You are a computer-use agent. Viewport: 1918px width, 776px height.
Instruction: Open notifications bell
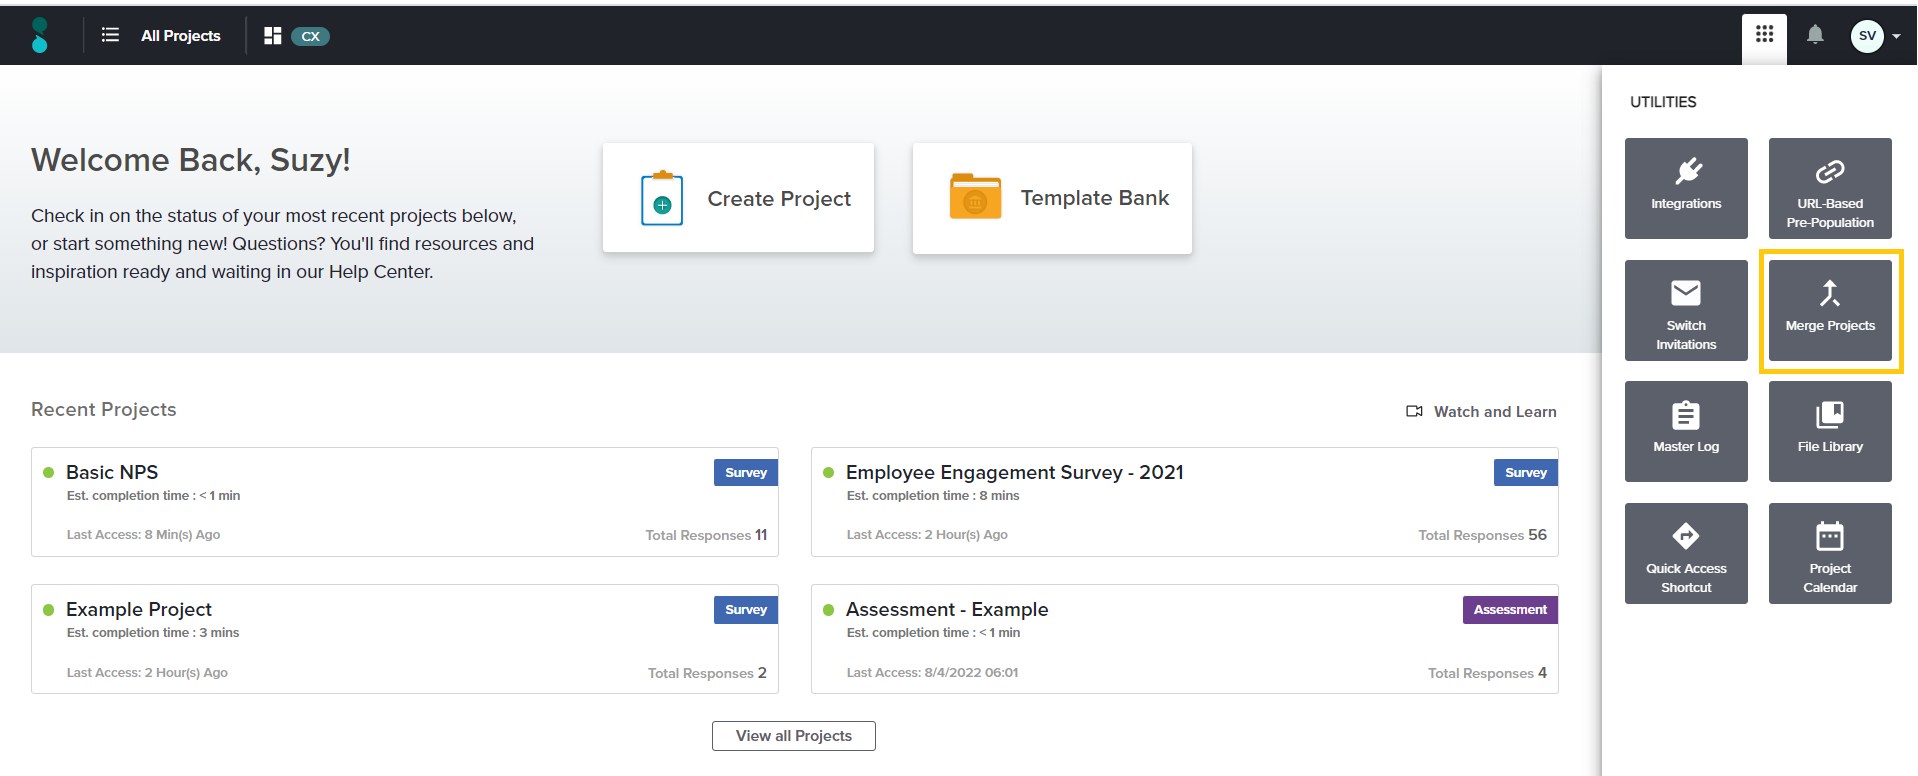1815,35
